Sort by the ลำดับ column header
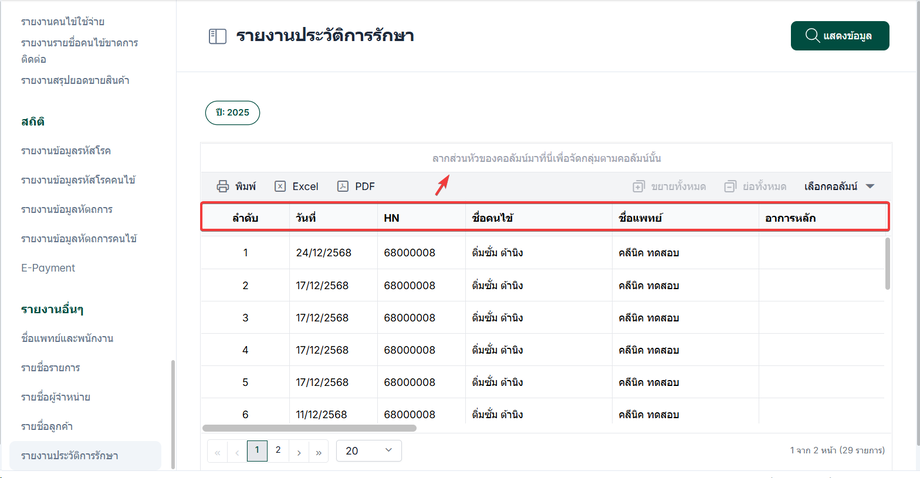920x478 pixels. [245, 218]
